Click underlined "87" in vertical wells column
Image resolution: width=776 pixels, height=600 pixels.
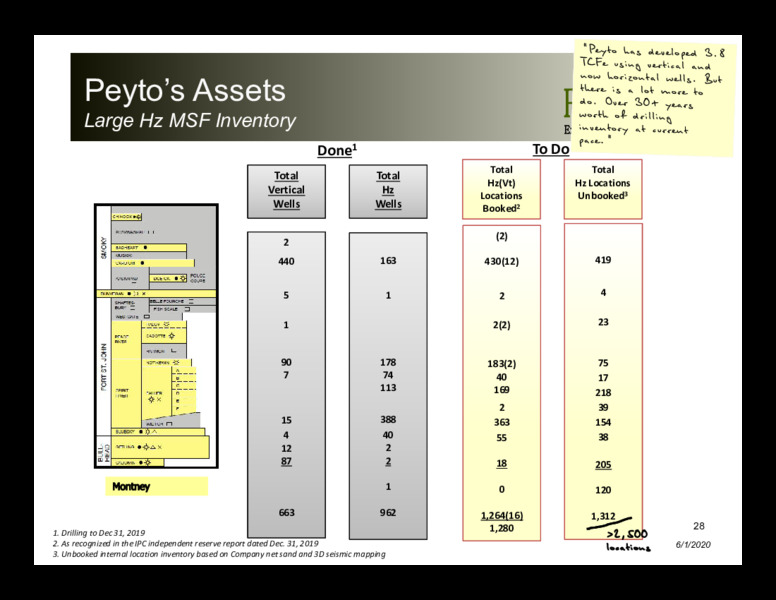tap(287, 461)
